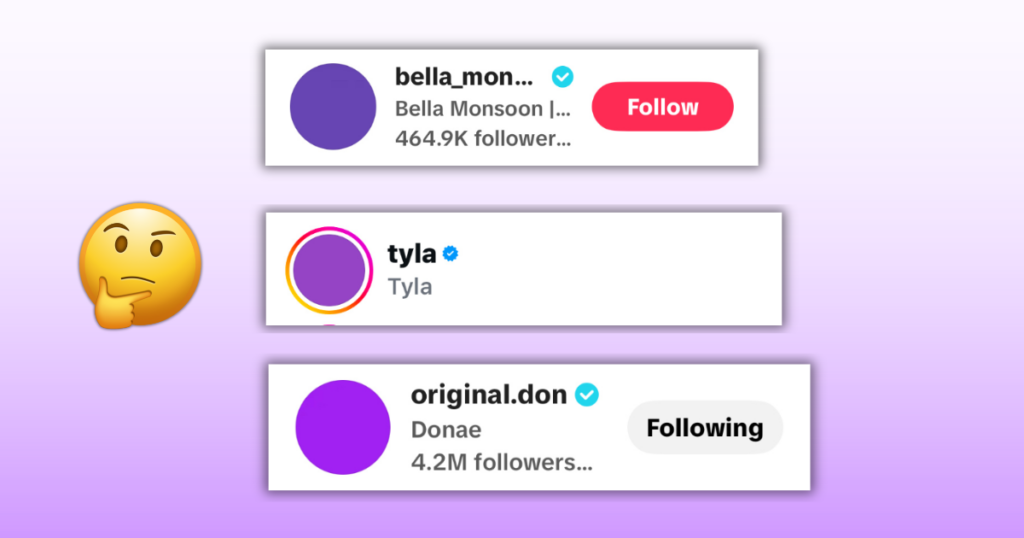The height and width of the screenshot is (538, 1024).
Task: Open original.don's bright purple profile picture
Action: [342, 427]
